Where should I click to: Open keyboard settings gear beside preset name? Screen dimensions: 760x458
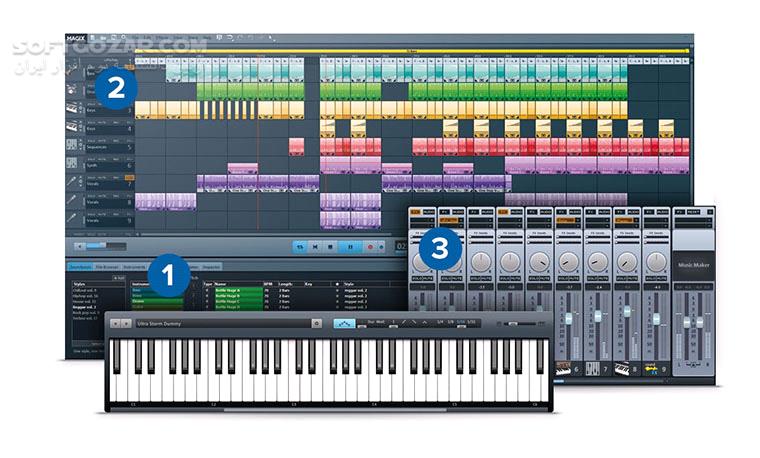coord(317,323)
